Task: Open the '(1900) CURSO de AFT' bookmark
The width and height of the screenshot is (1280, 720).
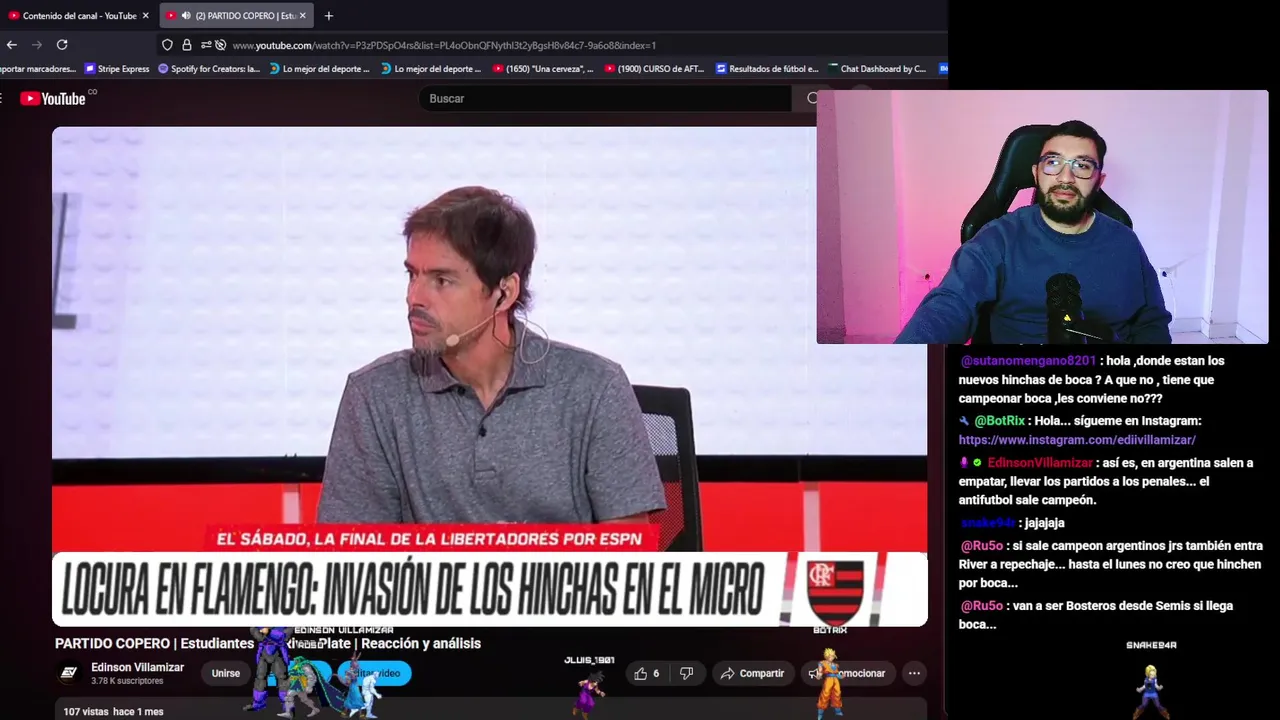Action: 655,69
